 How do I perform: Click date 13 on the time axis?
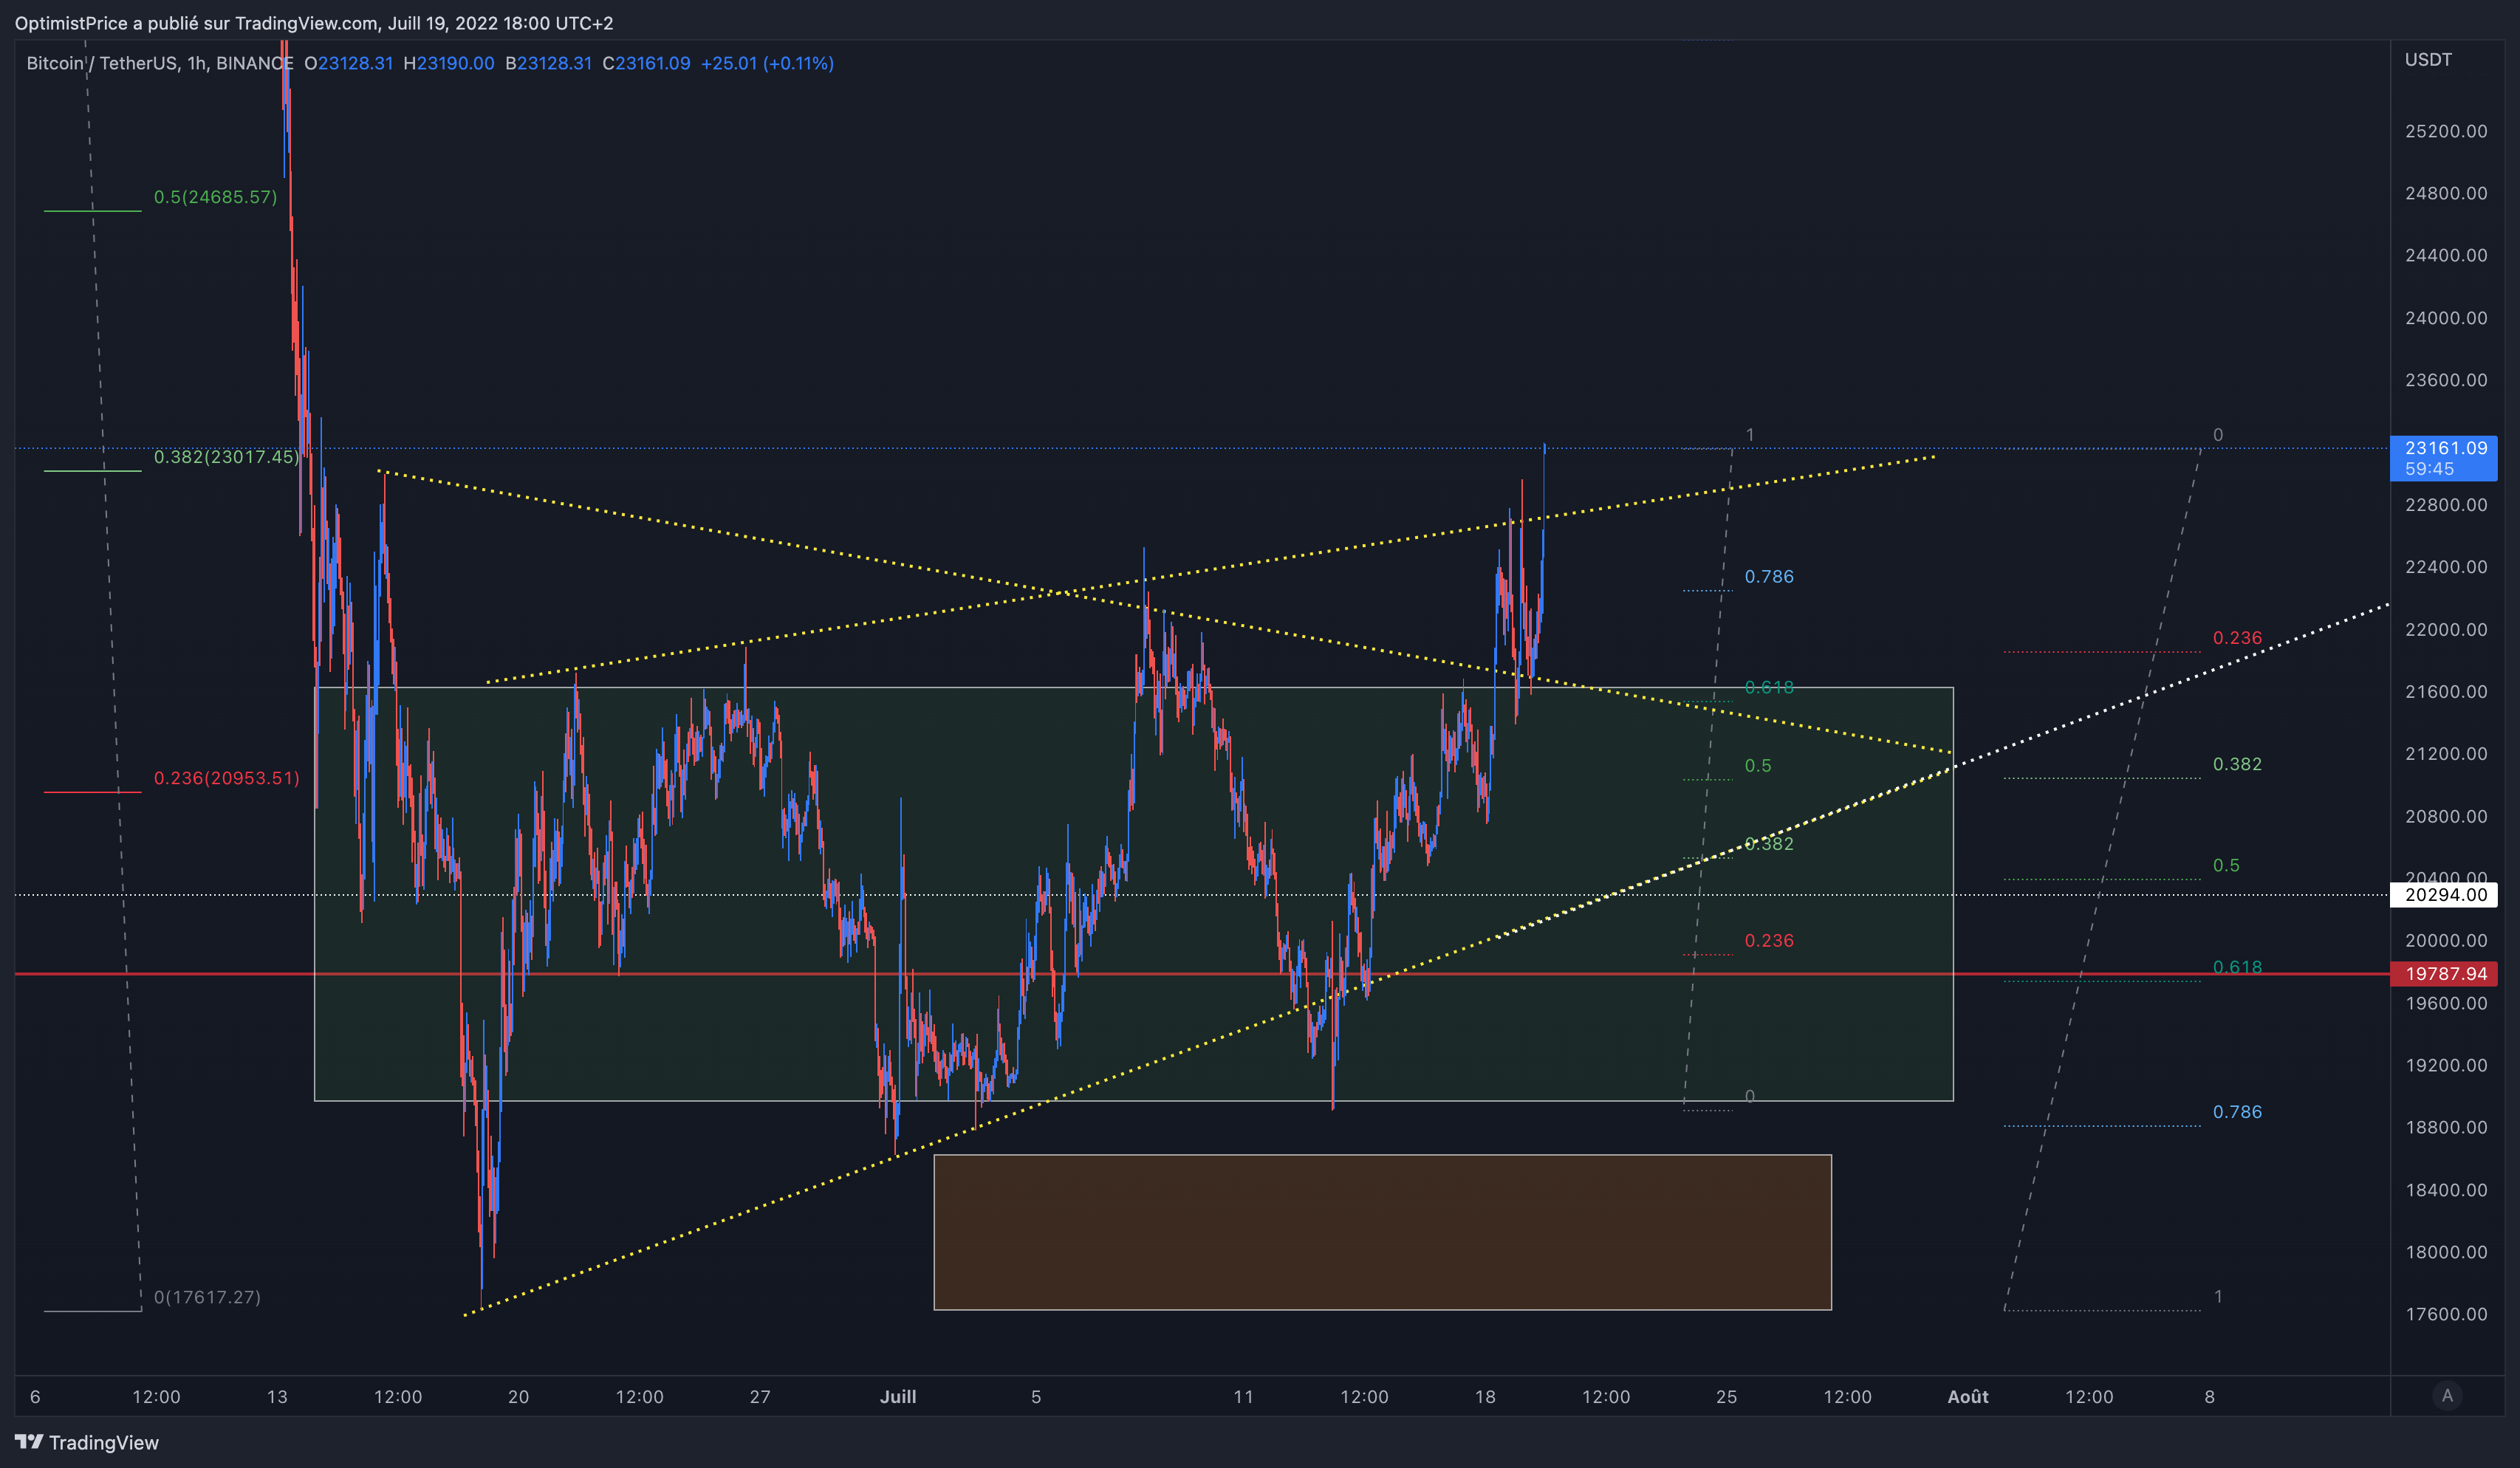(277, 1397)
